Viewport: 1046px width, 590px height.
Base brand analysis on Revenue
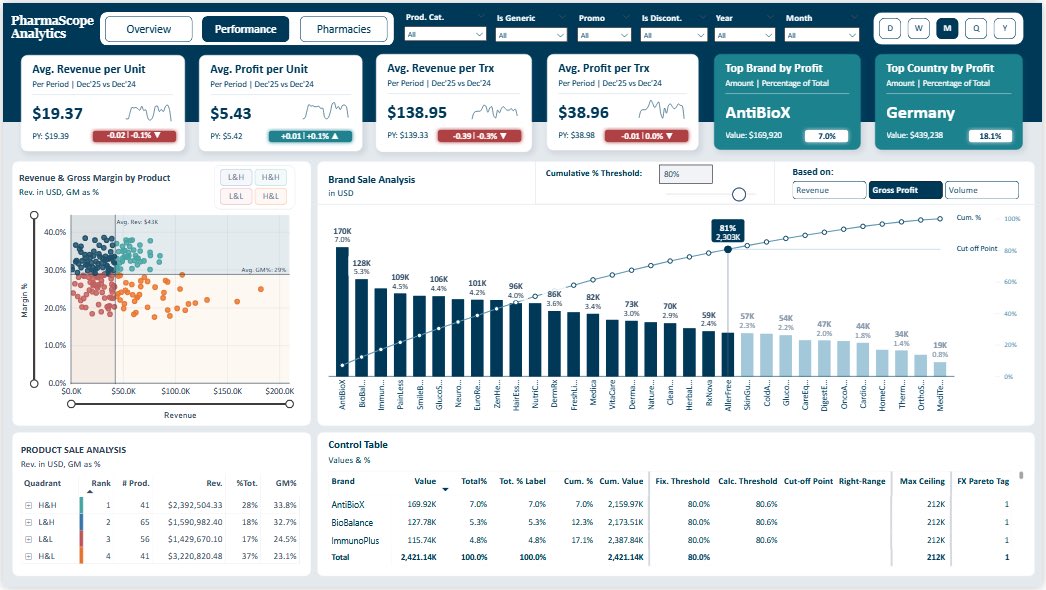point(829,190)
